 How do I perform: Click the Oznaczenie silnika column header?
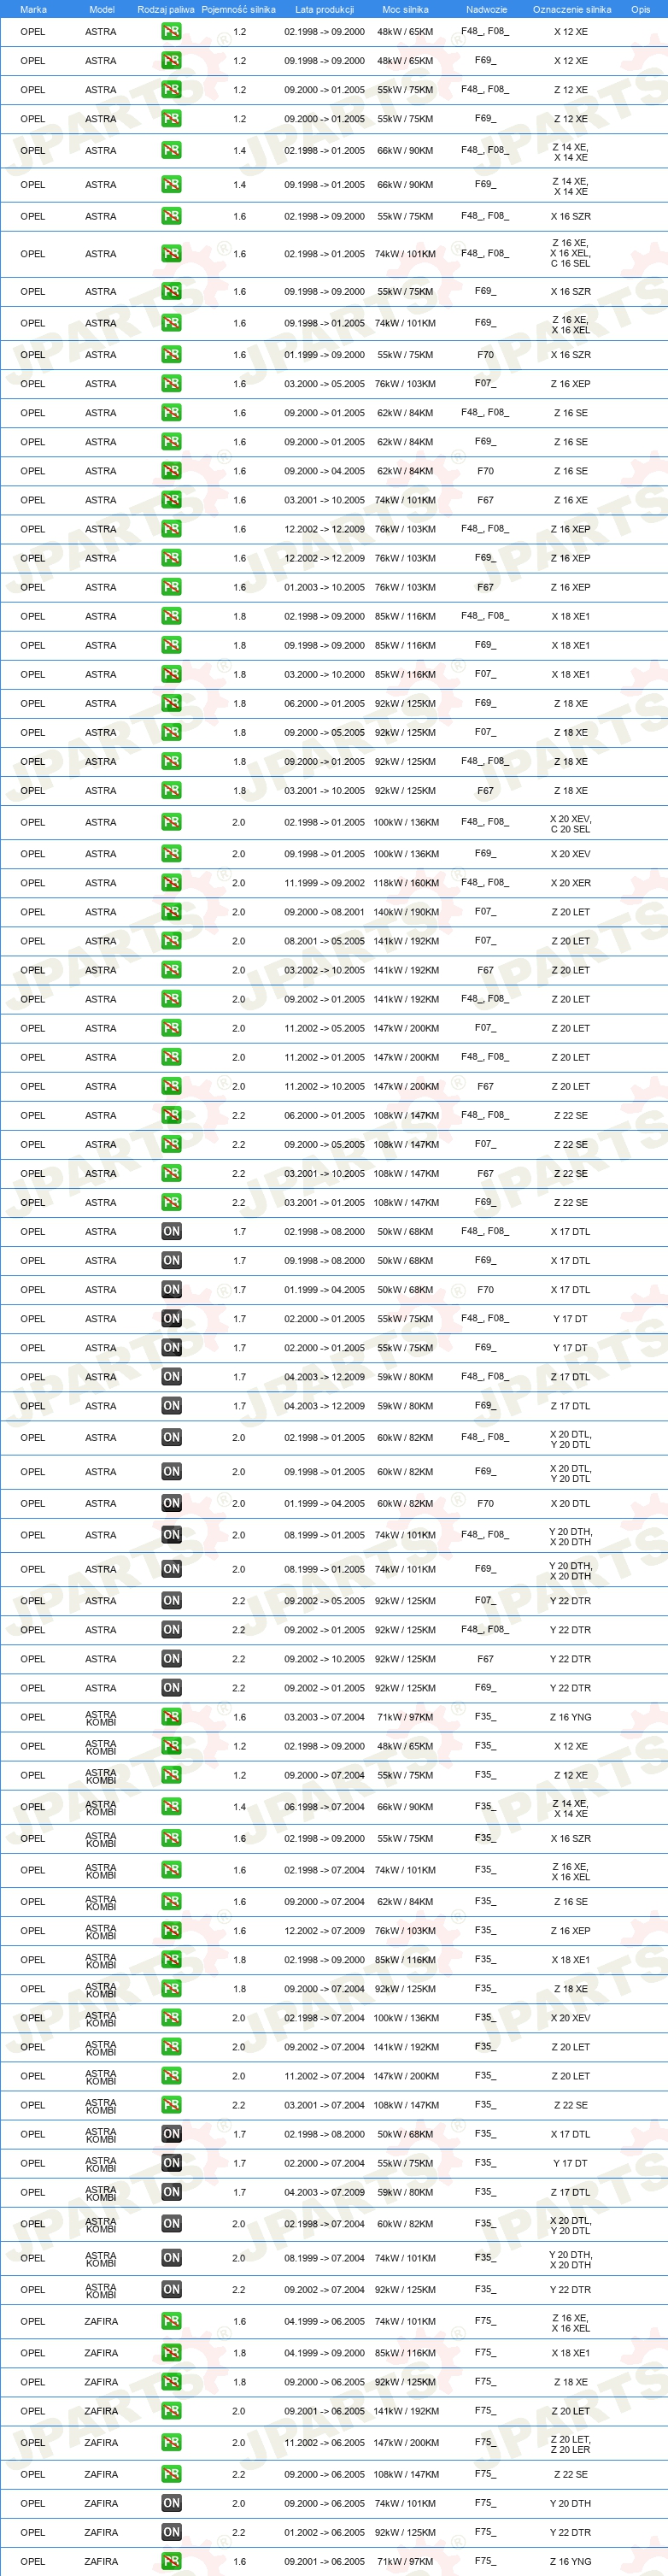tap(571, 9)
